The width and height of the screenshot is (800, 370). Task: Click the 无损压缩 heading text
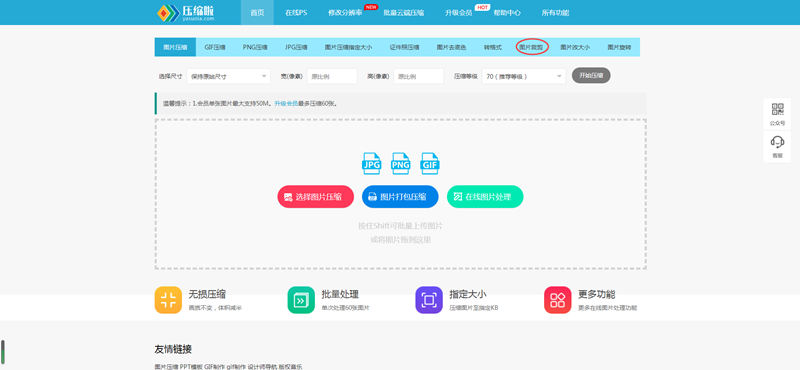tap(207, 294)
